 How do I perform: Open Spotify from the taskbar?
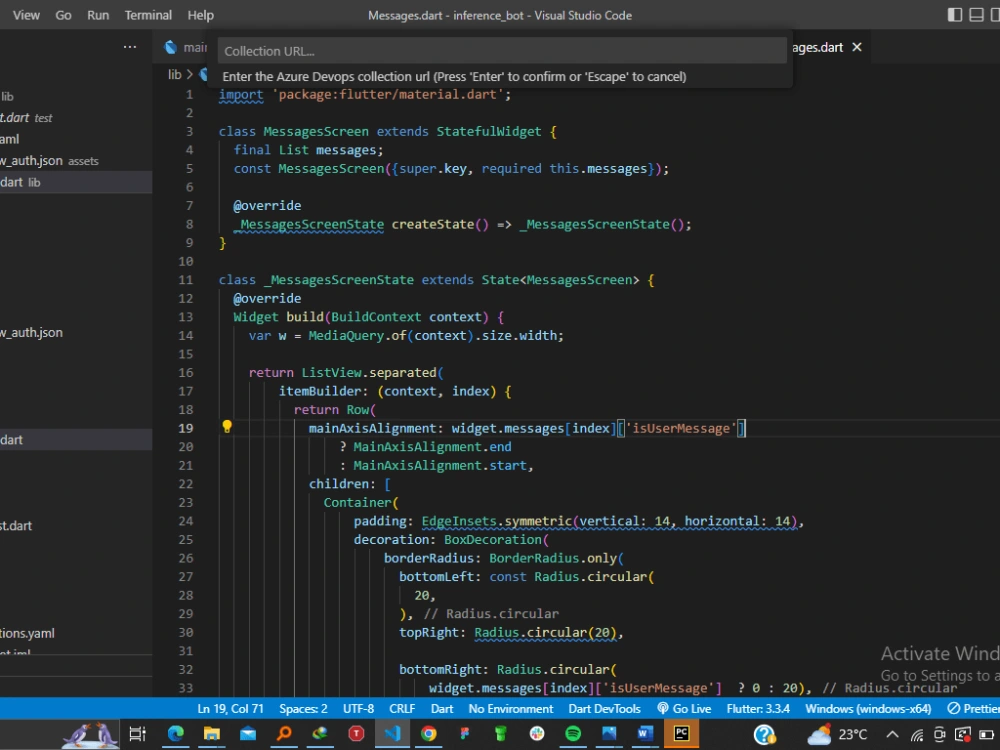tap(573, 734)
